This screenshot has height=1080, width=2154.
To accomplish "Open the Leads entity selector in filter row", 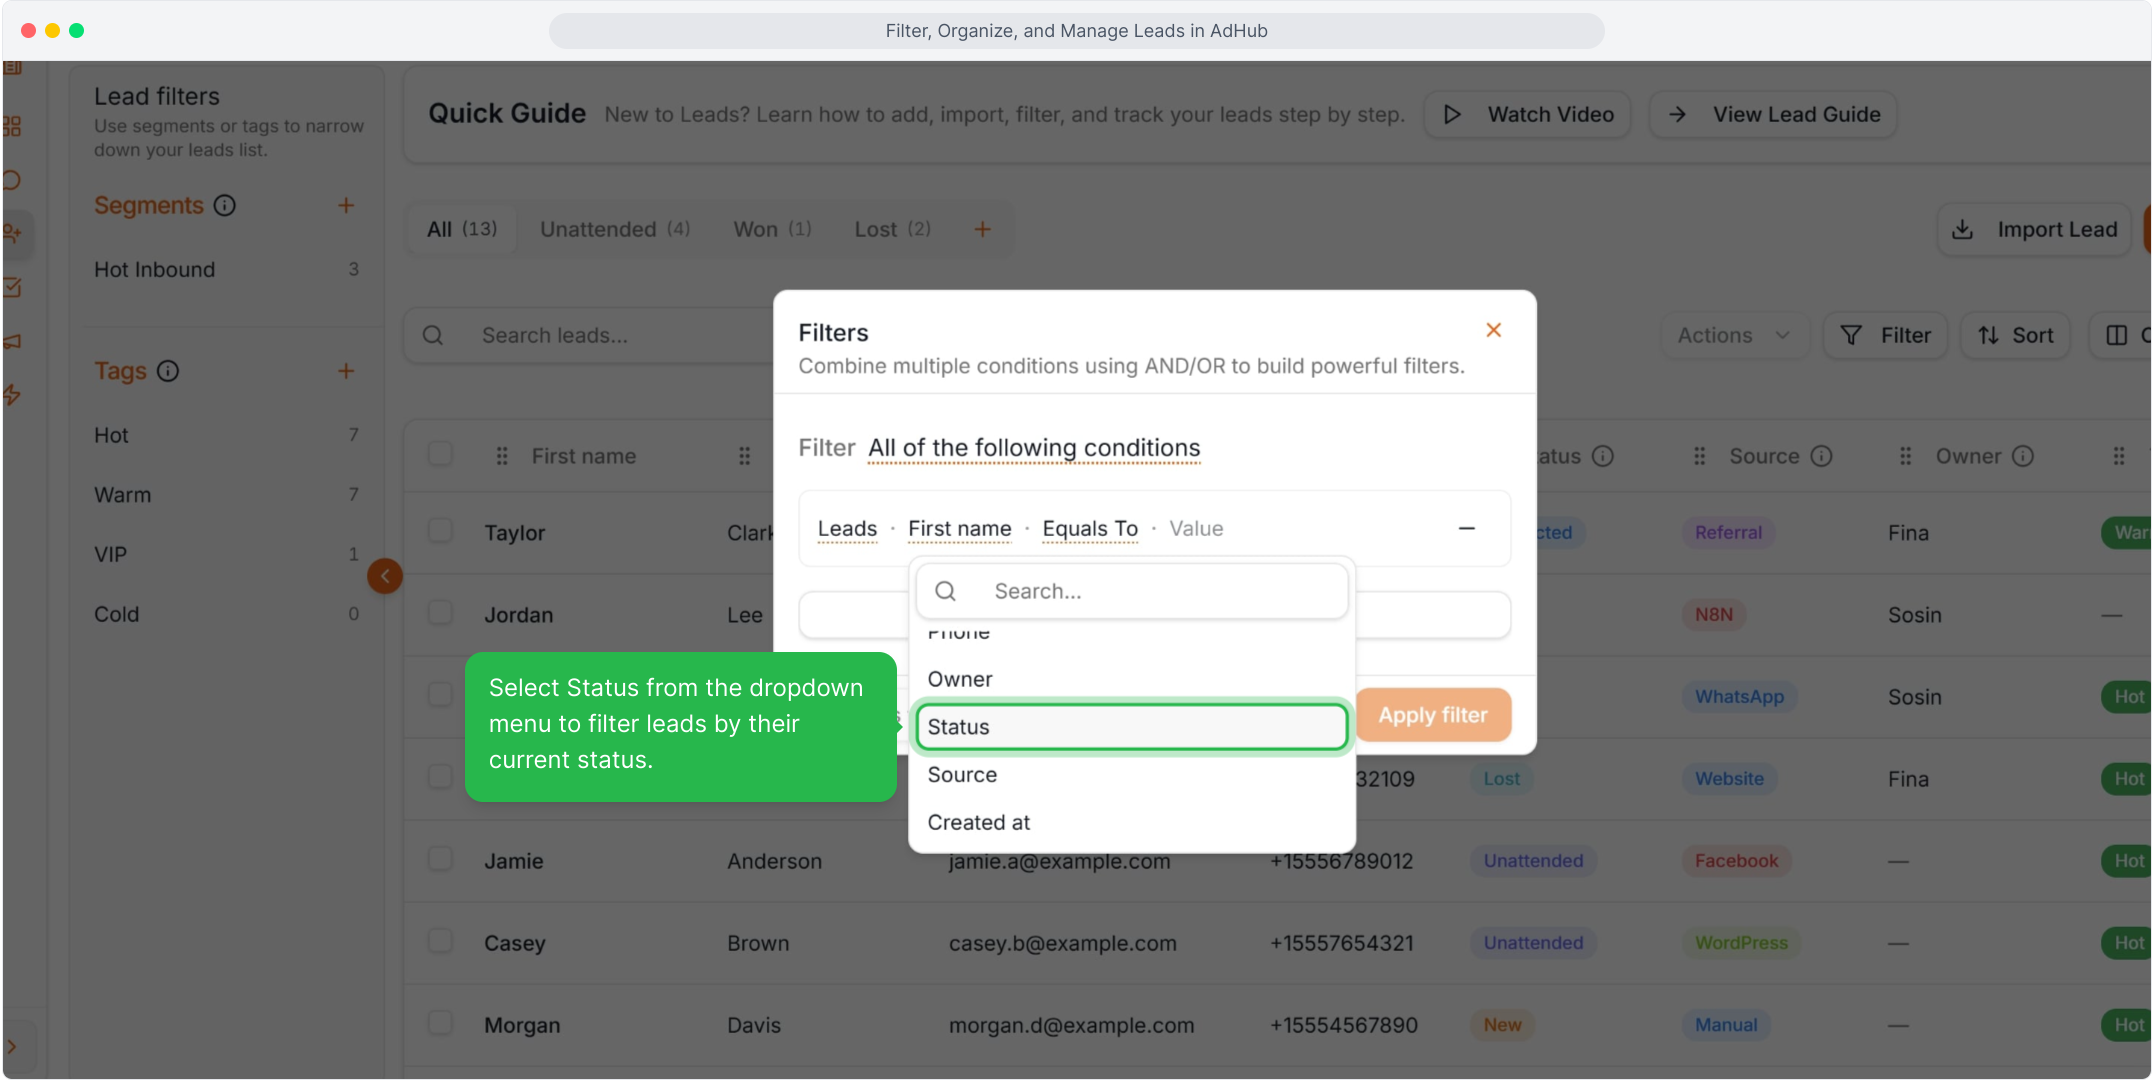I will click(x=847, y=528).
